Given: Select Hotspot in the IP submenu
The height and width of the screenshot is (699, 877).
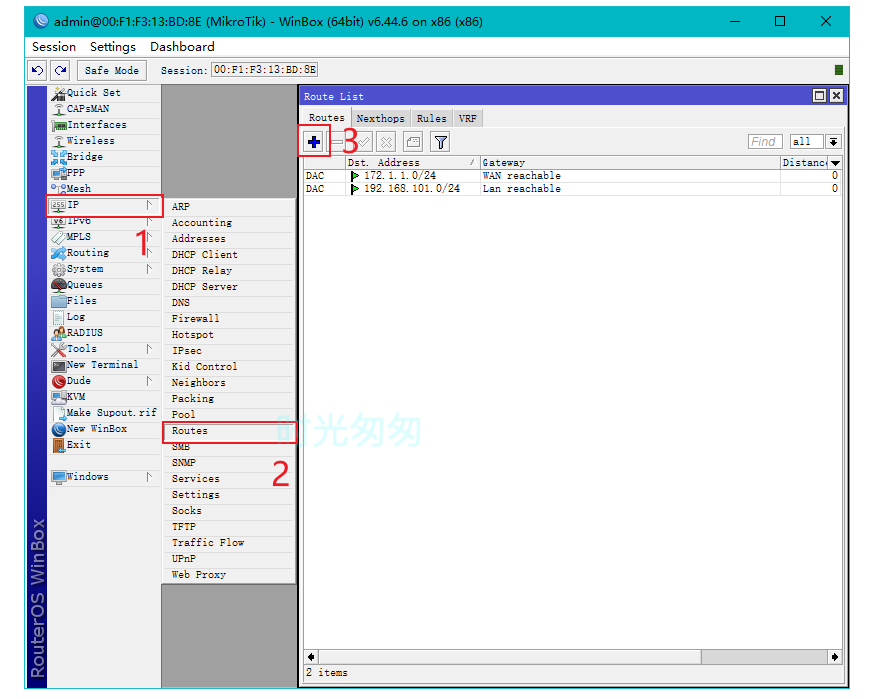Looking at the screenshot, I should 229,335.
